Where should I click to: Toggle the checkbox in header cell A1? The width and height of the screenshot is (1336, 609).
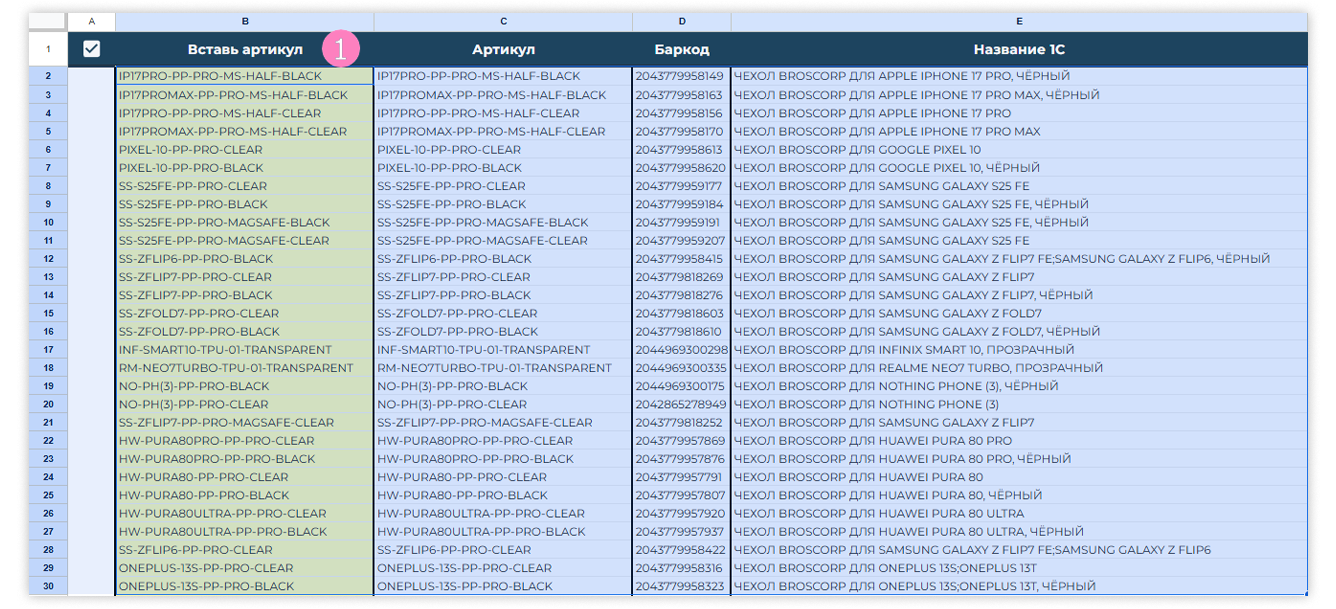click(x=91, y=49)
